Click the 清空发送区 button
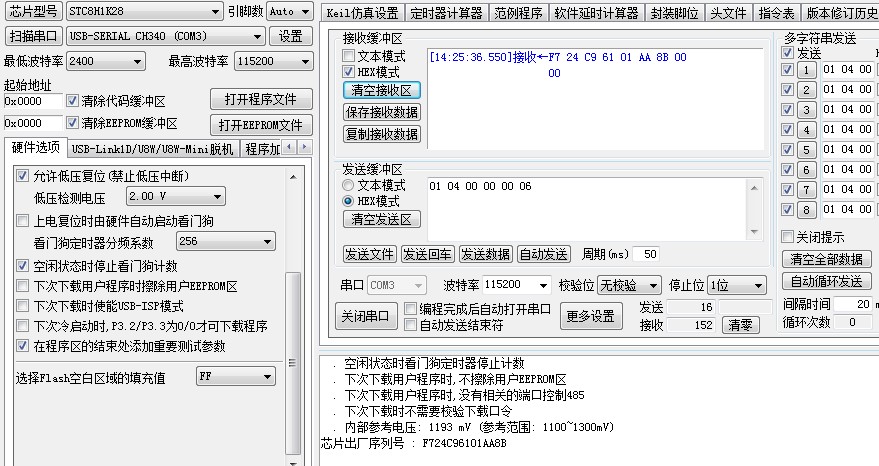Screen dimensions: 879x466 [x=382, y=219]
